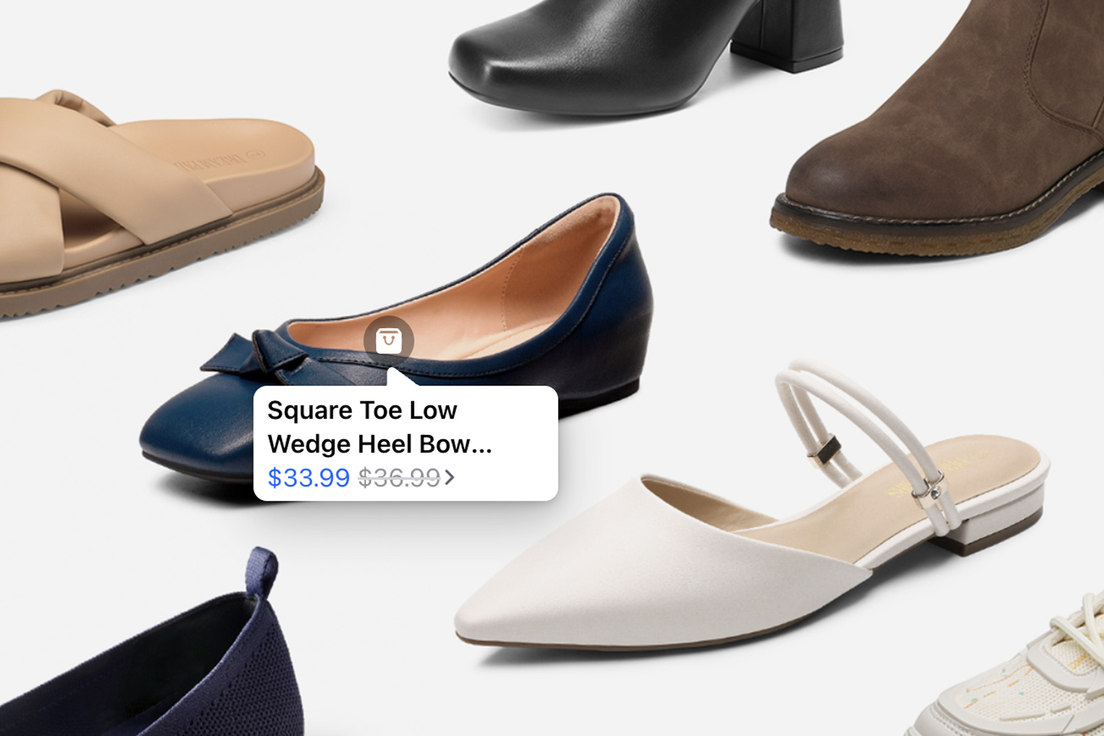Click the crossed-out $36.99 original price
This screenshot has height=736, width=1104.
399,478
